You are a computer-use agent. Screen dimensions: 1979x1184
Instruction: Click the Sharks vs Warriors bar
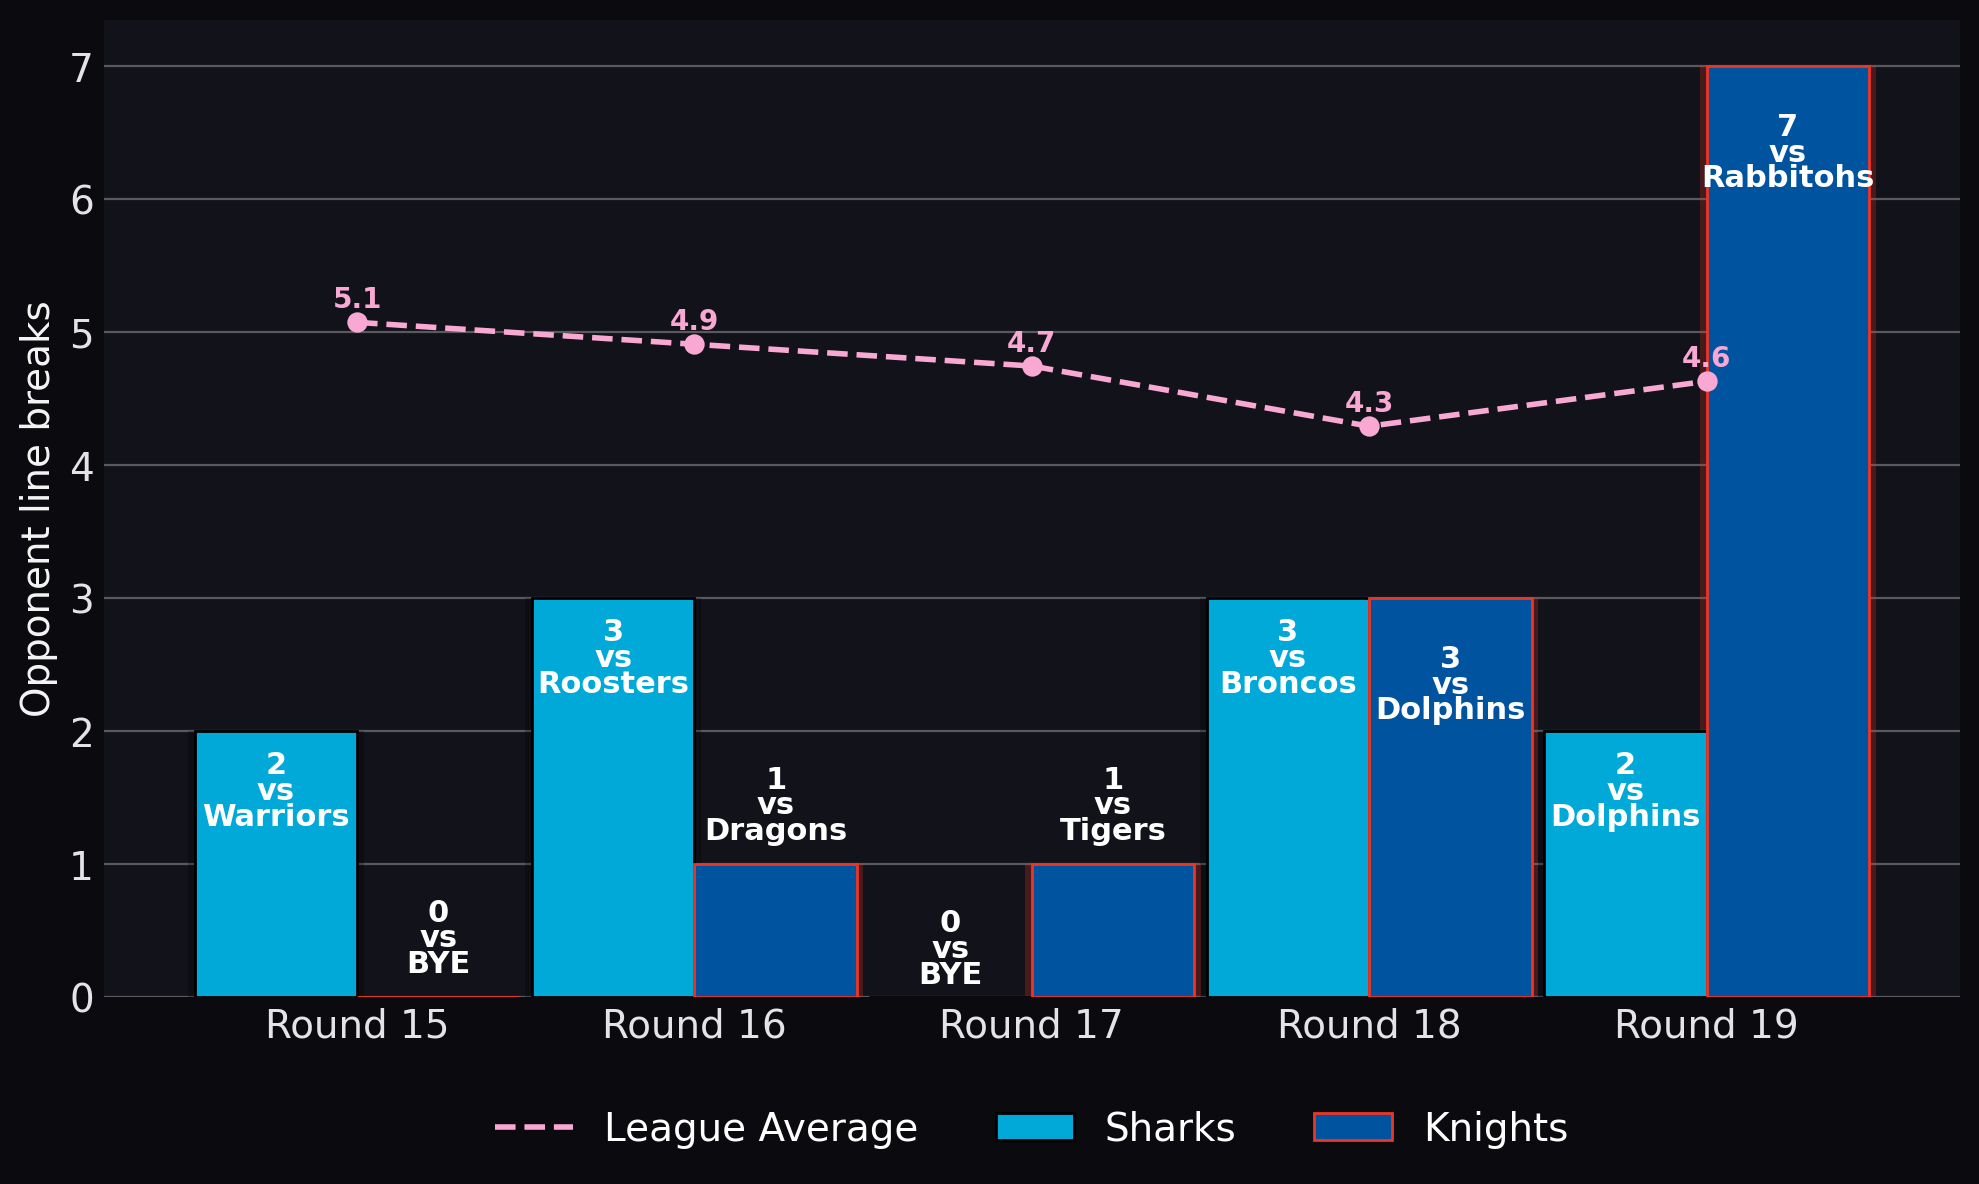point(276,864)
